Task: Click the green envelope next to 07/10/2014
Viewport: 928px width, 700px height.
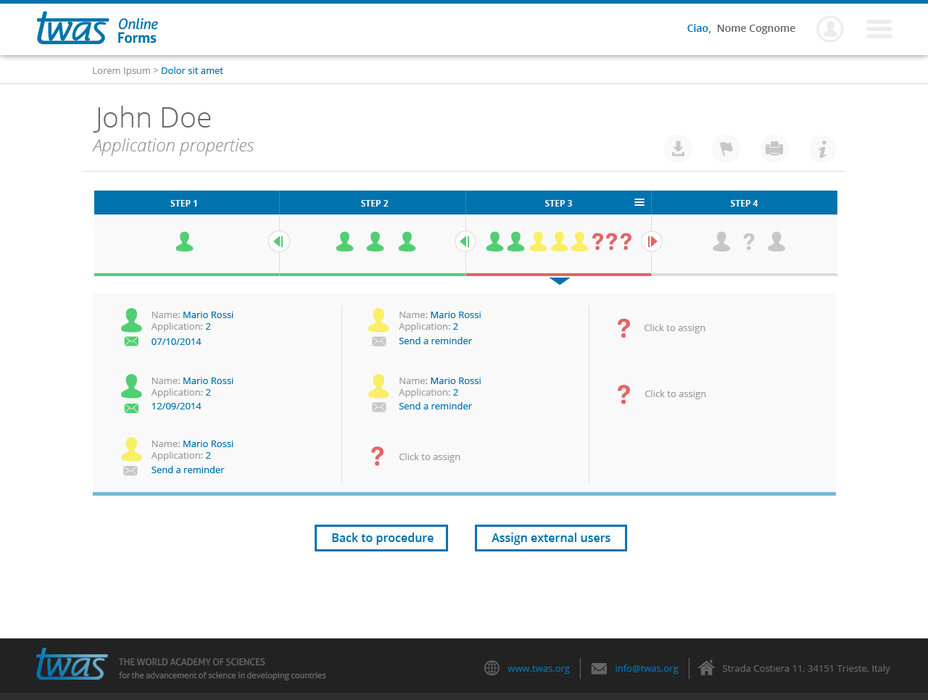Action: pos(131,342)
